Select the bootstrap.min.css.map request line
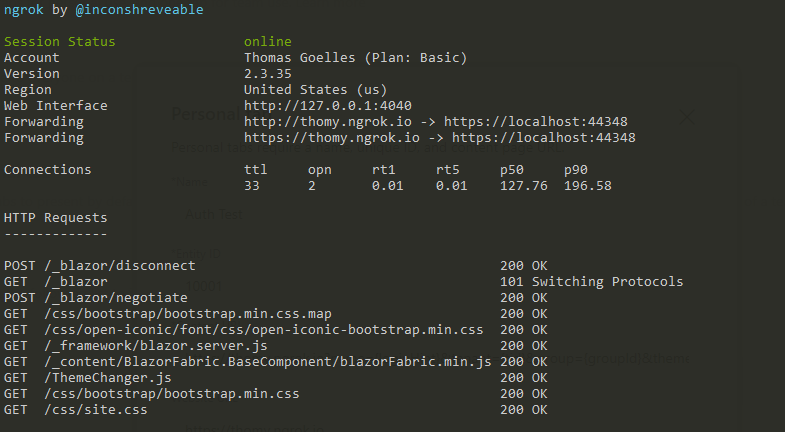The image size is (785, 432). [275, 314]
